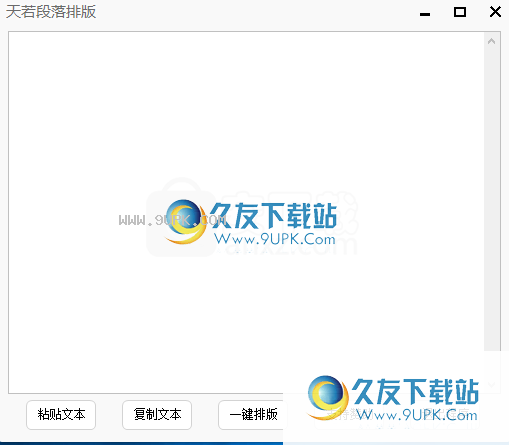509x445 pixels.
Task: Click the faint 退出程序 exit program button
Action: point(444,415)
